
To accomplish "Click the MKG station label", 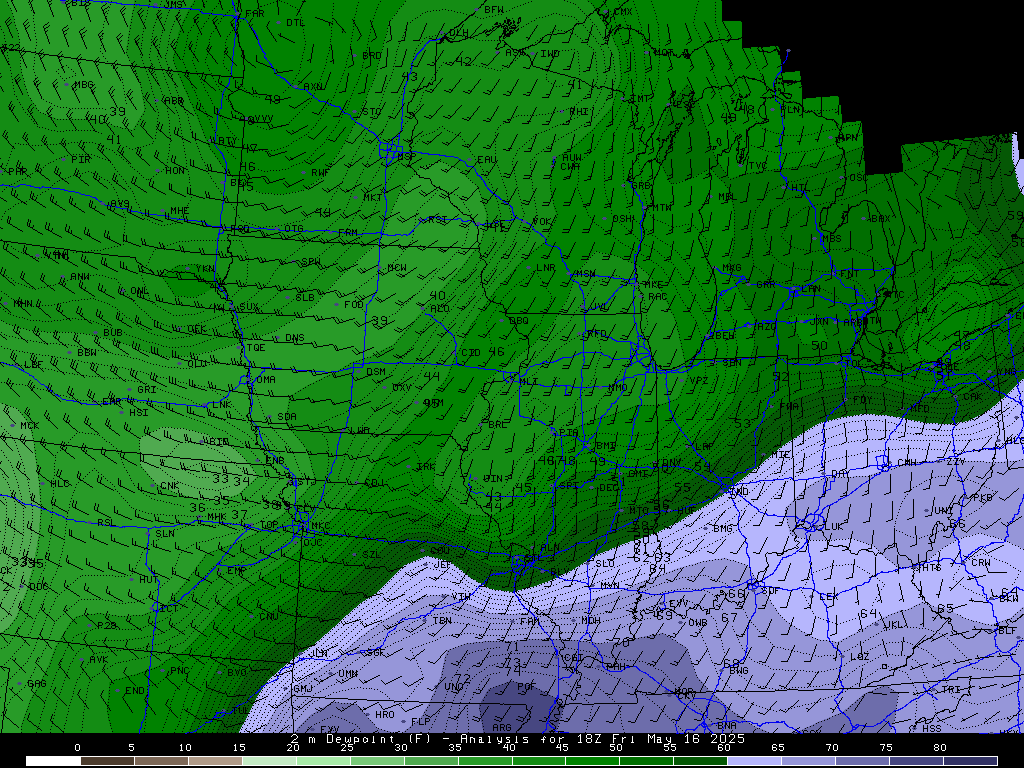I will click(731, 268).
